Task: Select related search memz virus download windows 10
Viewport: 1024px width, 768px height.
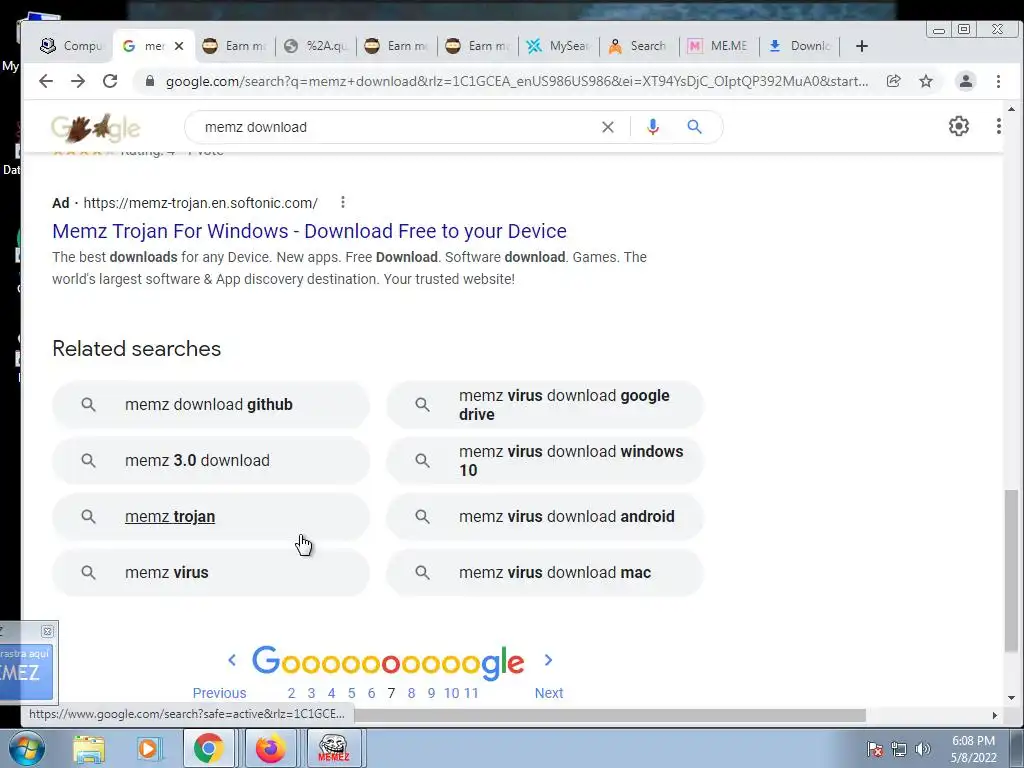Action: point(545,460)
